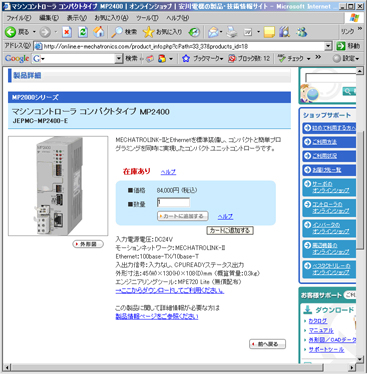Click the カートに追加する button
The height and width of the screenshot is (374, 367).
point(183,216)
